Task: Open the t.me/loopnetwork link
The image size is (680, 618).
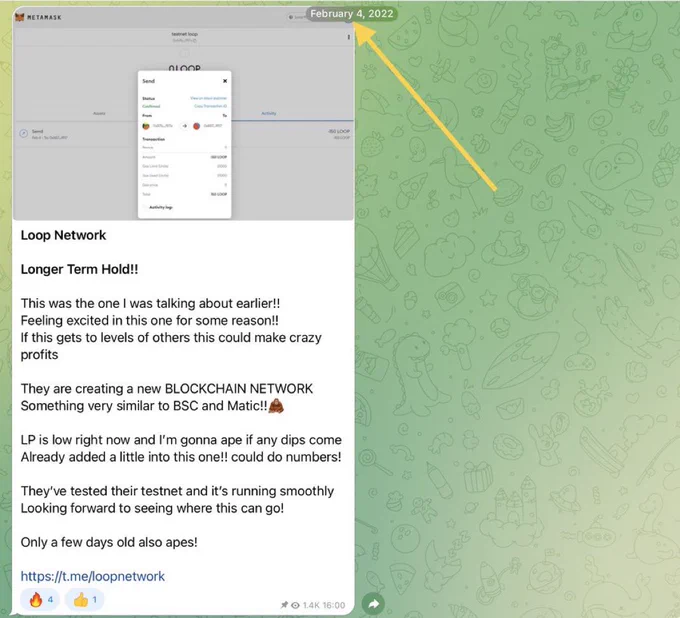Action: (92, 576)
